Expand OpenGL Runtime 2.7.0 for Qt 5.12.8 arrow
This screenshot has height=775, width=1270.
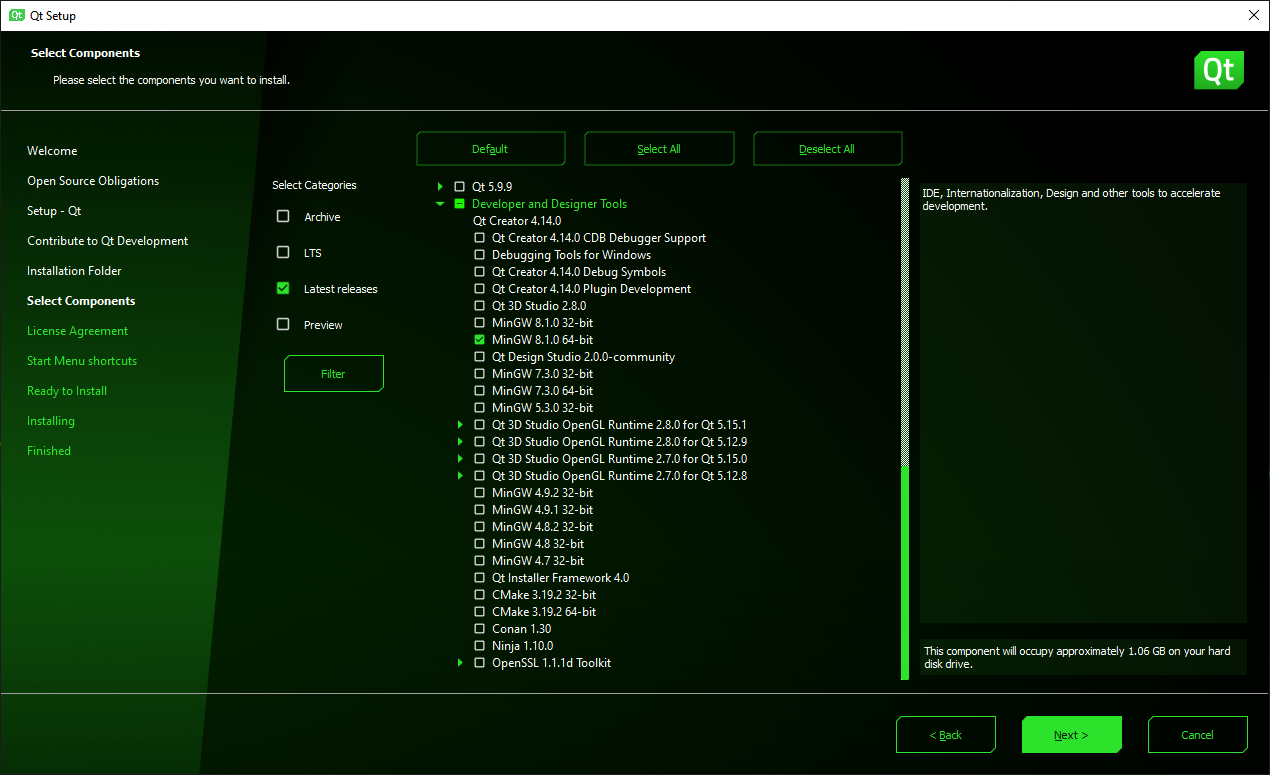coord(460,476)
